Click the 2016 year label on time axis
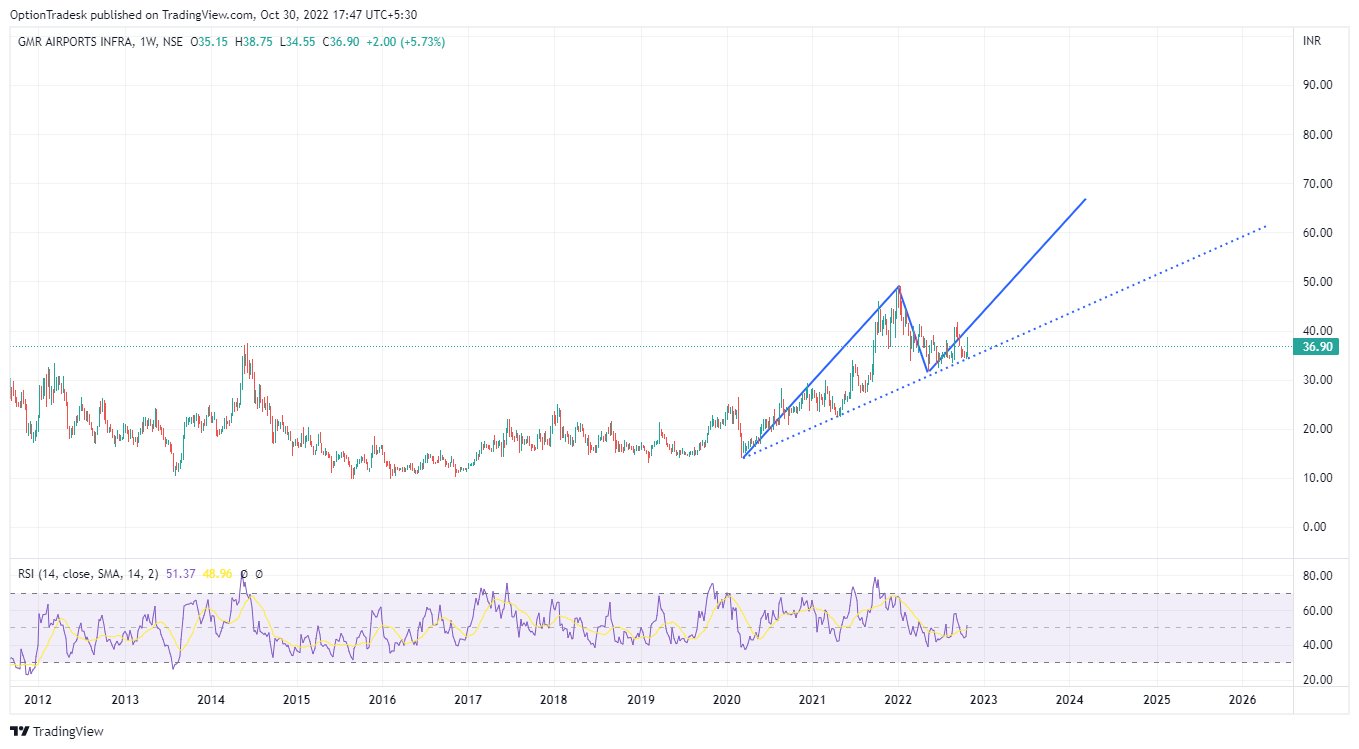1359x749 pixels. [382, 700]
